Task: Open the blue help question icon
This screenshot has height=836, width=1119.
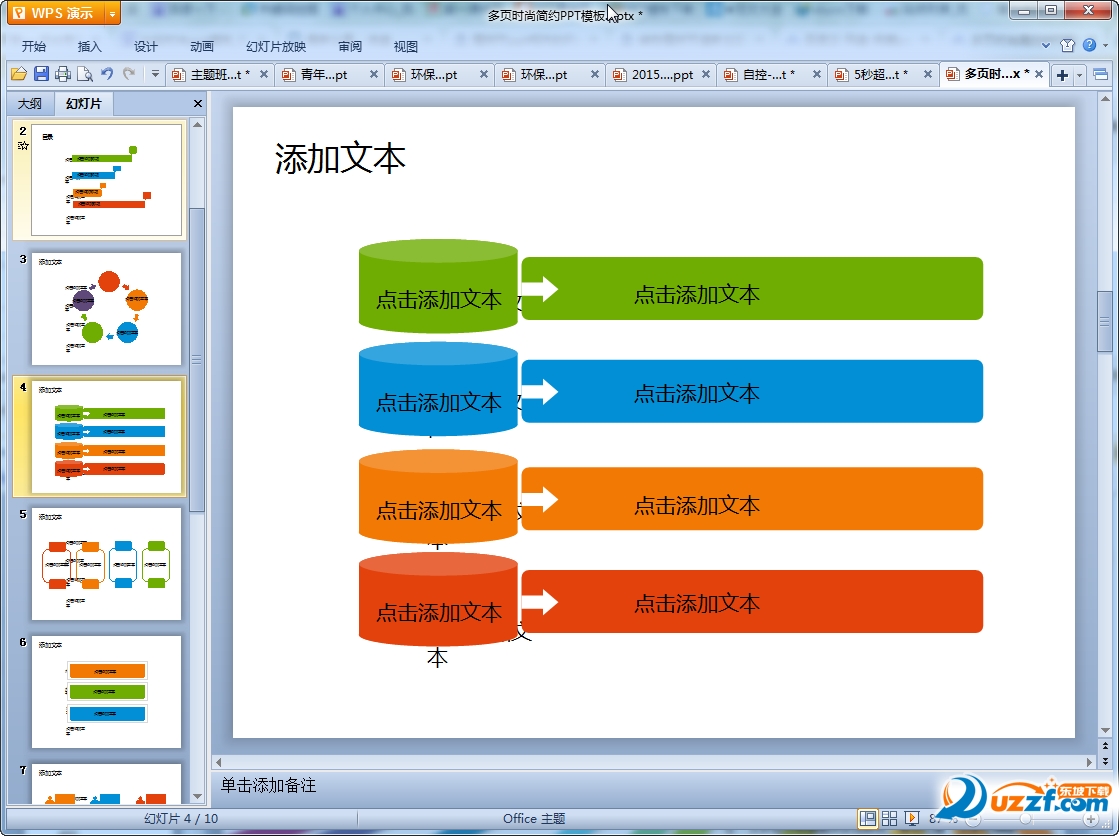Action: point(1089,45)
